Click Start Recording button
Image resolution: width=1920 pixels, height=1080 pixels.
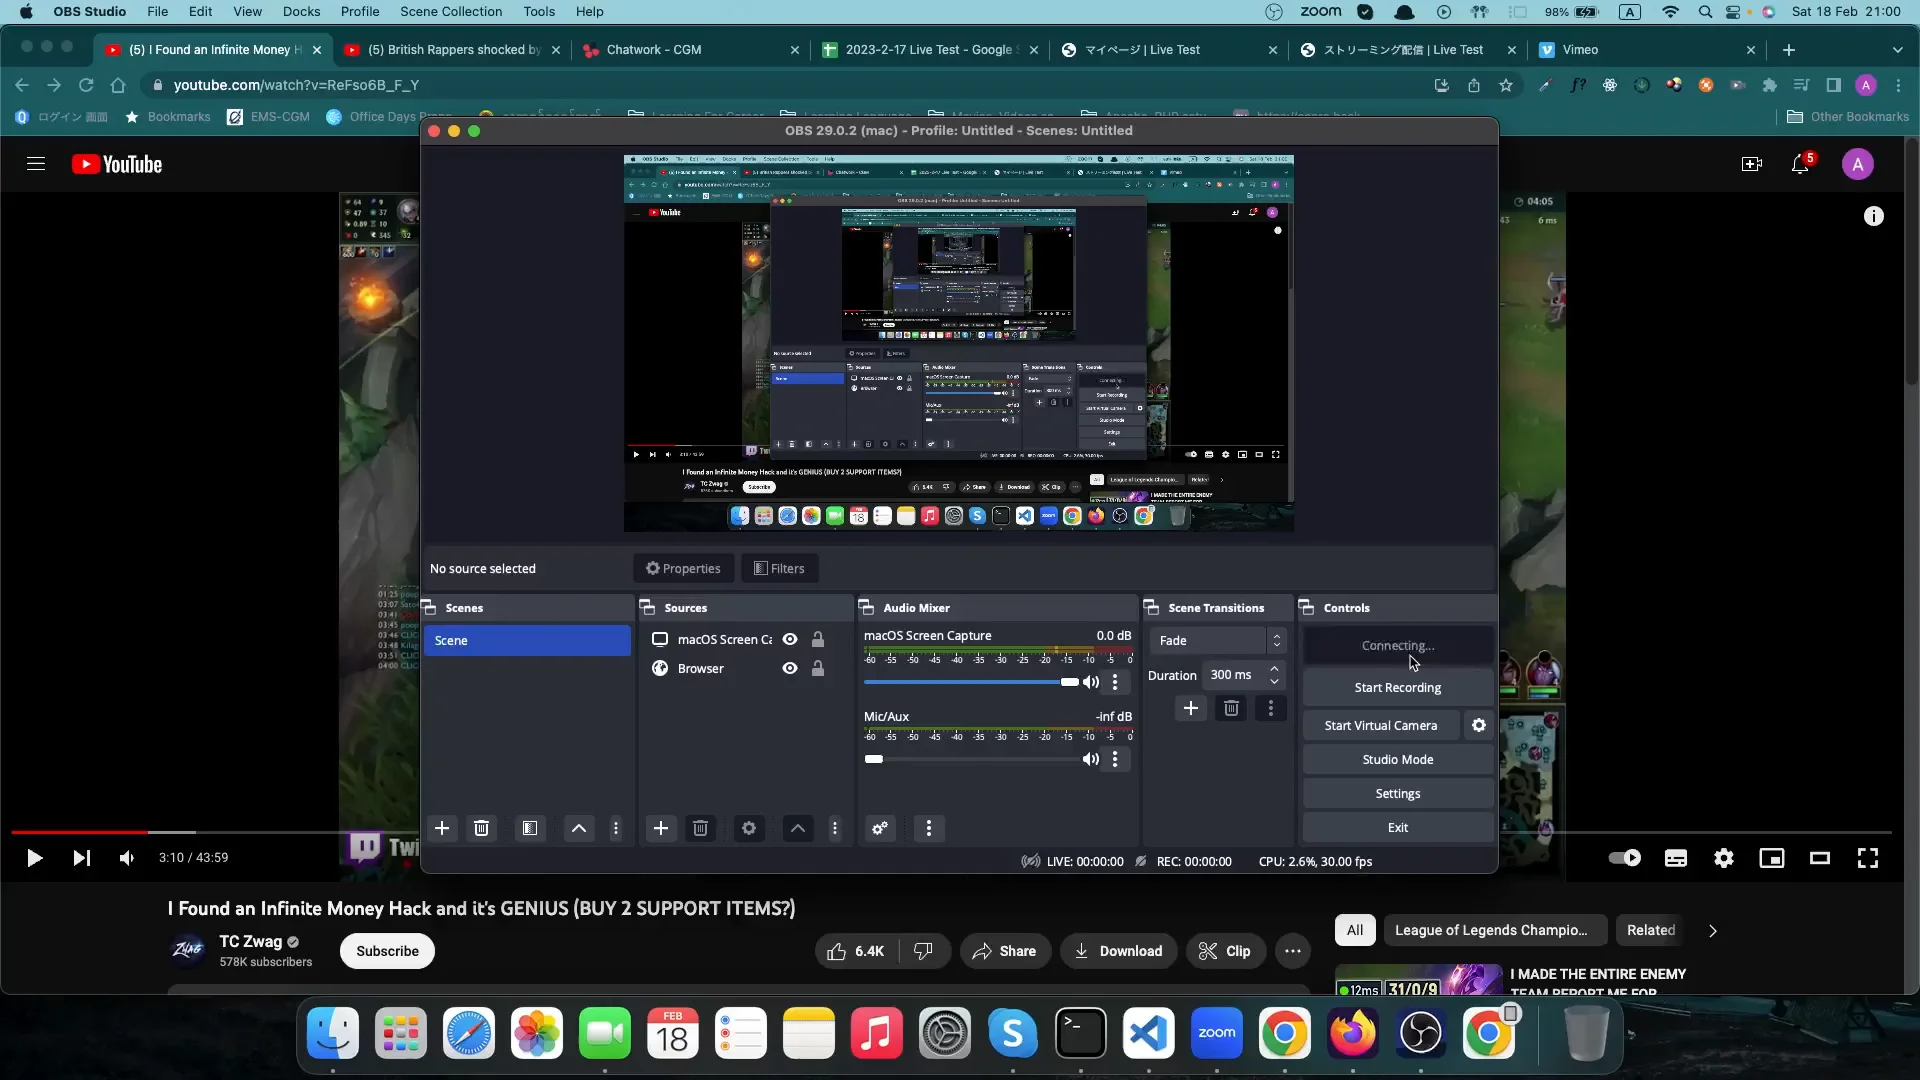(x=1398, y=688)
